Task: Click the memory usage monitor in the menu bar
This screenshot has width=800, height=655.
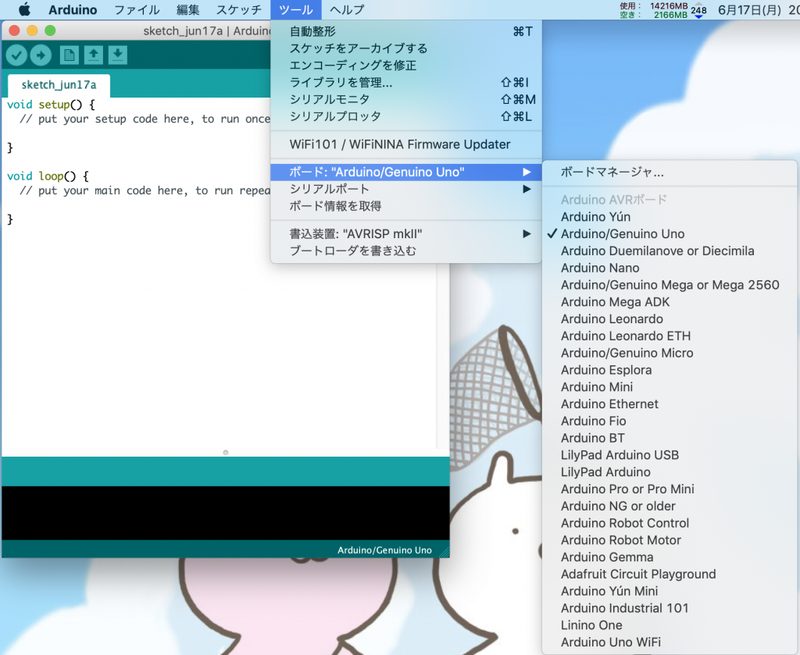Action: pyautogui.click(x=662, y=10)
